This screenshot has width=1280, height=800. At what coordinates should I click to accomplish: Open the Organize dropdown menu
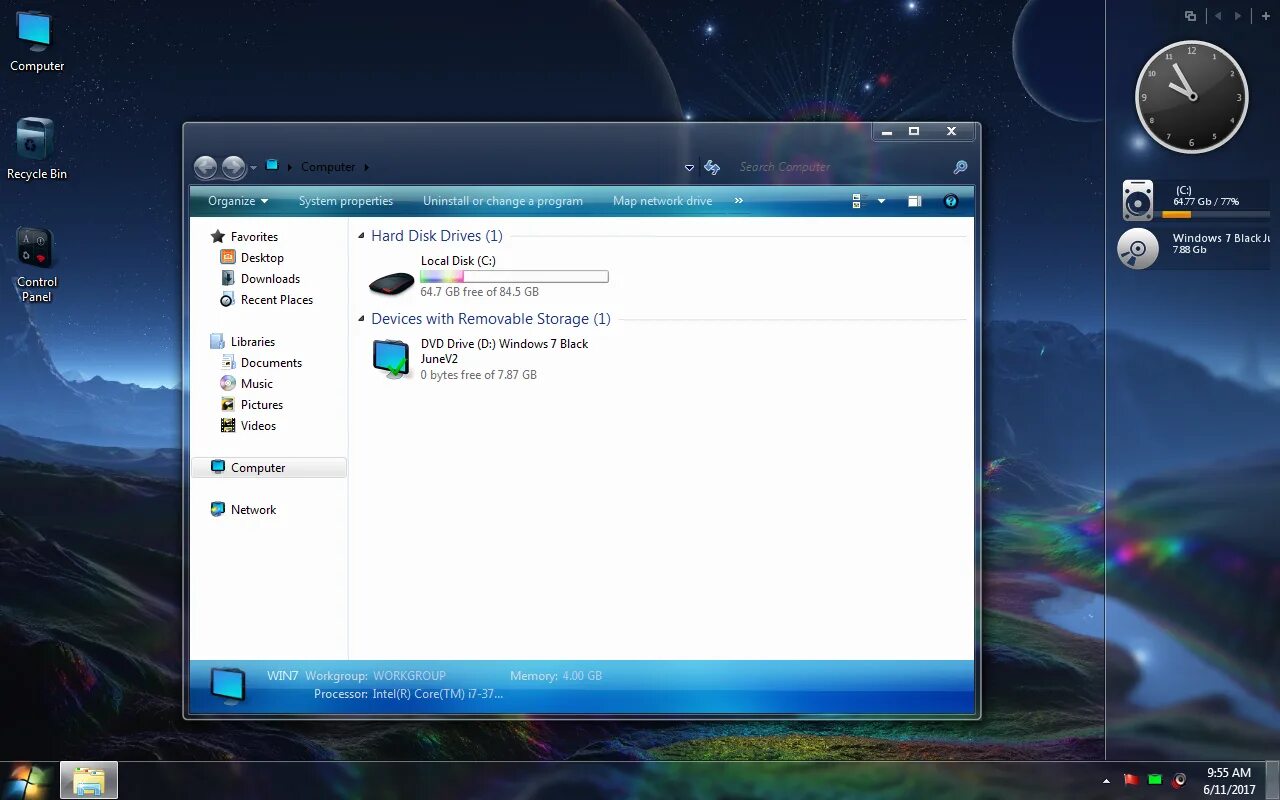pyautogui.click(x=236, y=200)
